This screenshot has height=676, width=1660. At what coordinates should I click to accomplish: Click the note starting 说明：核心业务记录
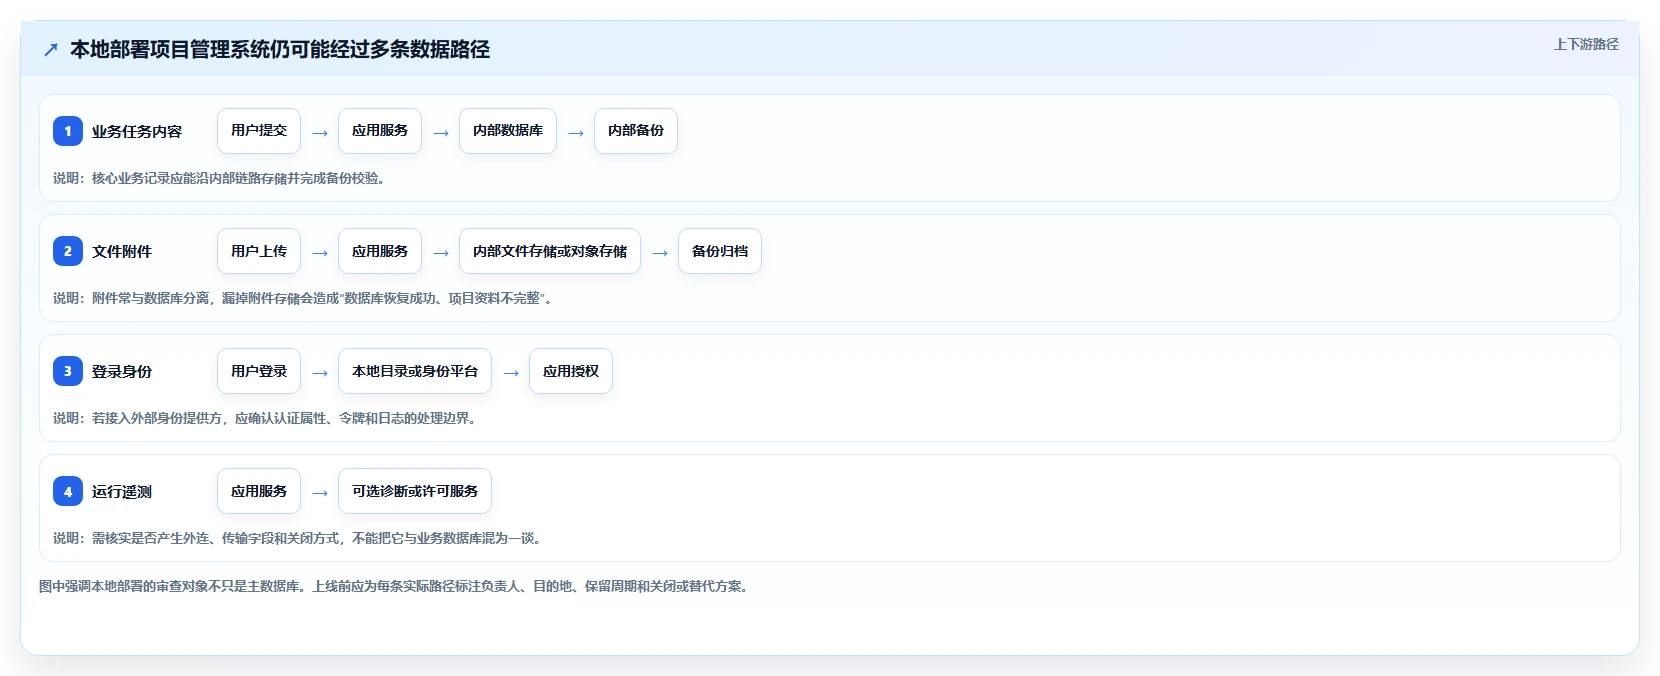pyautogui.click(x=219, y=178)
